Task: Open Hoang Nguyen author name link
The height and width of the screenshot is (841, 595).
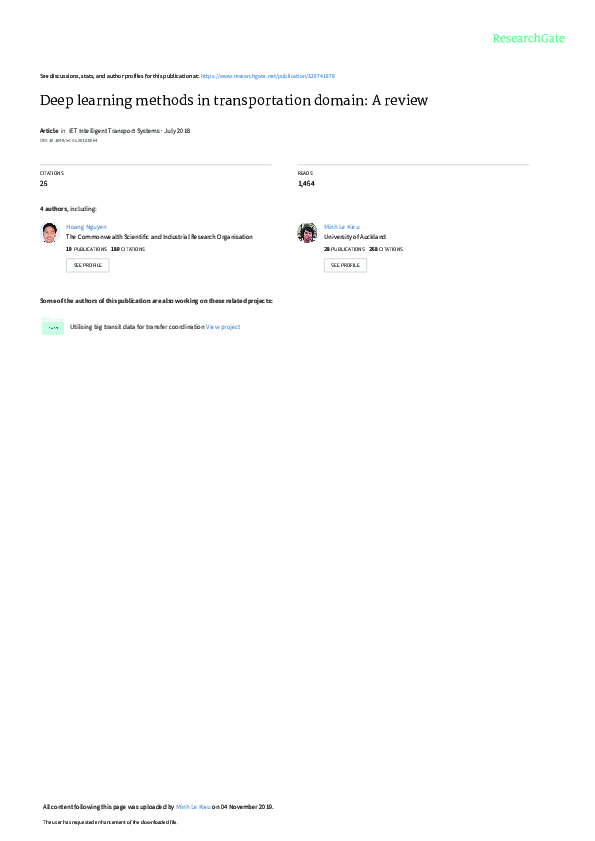Action: pos(86,227)
